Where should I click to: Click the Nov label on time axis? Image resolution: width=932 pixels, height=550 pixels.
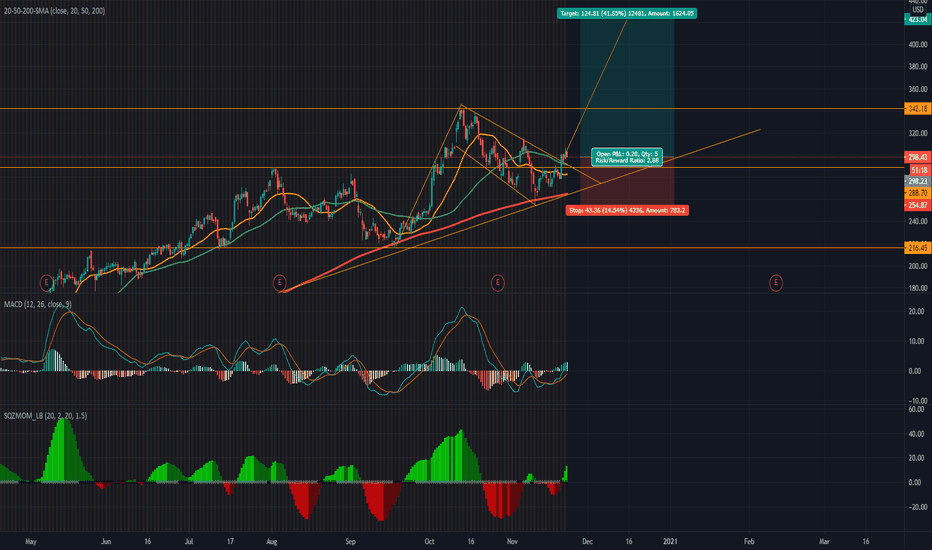coord(512,542)
